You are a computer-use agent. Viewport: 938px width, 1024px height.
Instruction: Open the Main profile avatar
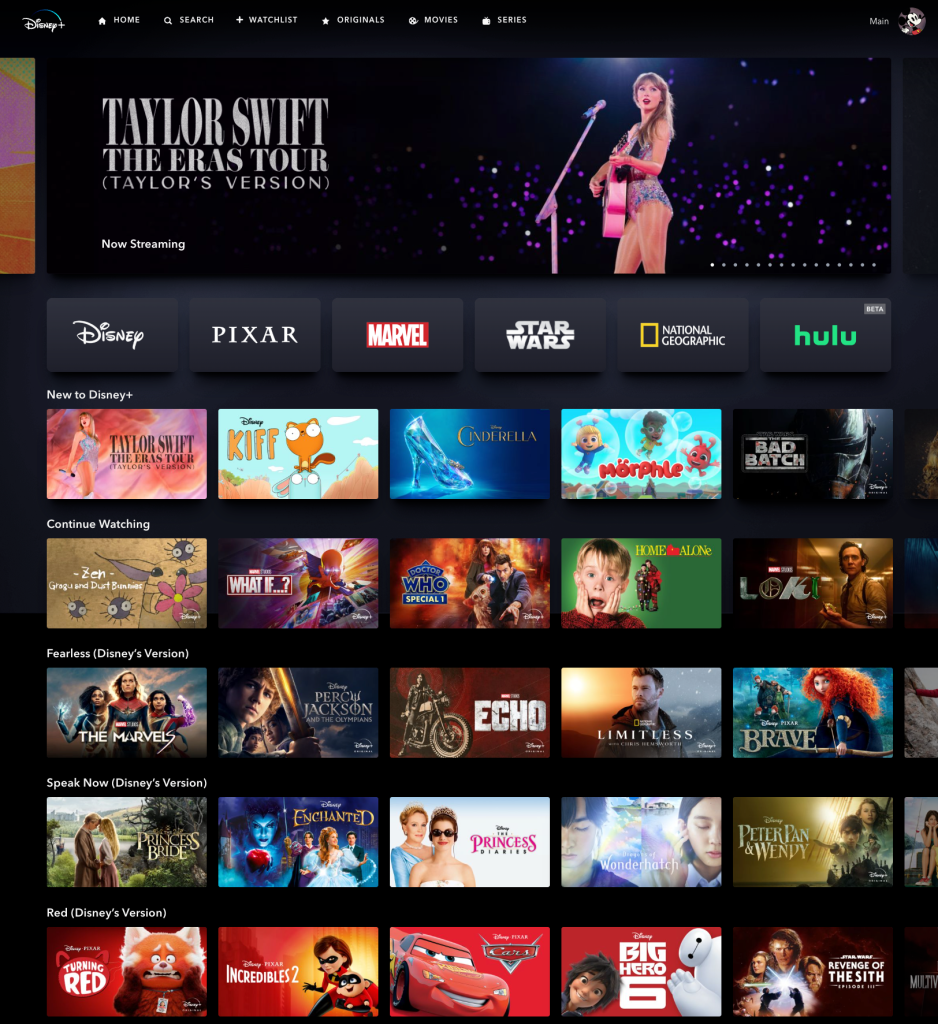tap(910, 20)
